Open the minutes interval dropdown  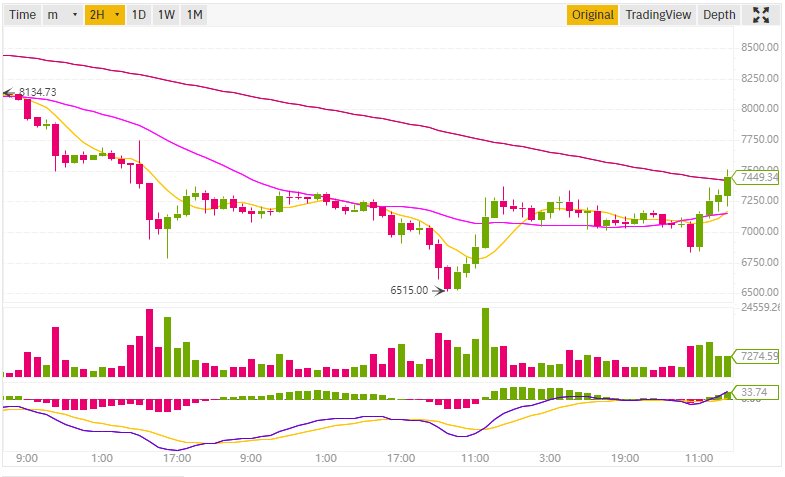click(62, 15)
